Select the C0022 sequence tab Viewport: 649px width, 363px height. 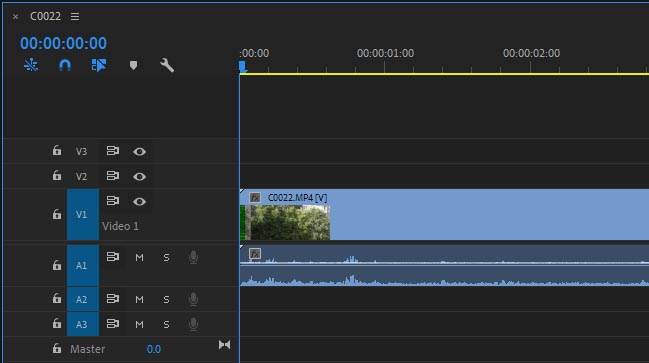point(46,16)
